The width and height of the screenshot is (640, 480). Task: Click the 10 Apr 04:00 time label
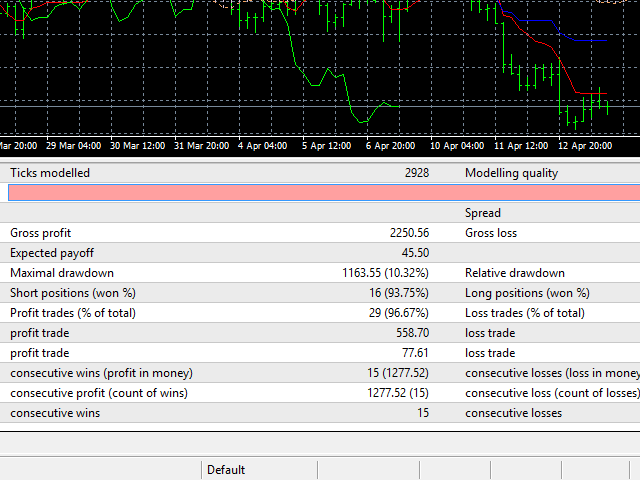click(x=457, y=146)
